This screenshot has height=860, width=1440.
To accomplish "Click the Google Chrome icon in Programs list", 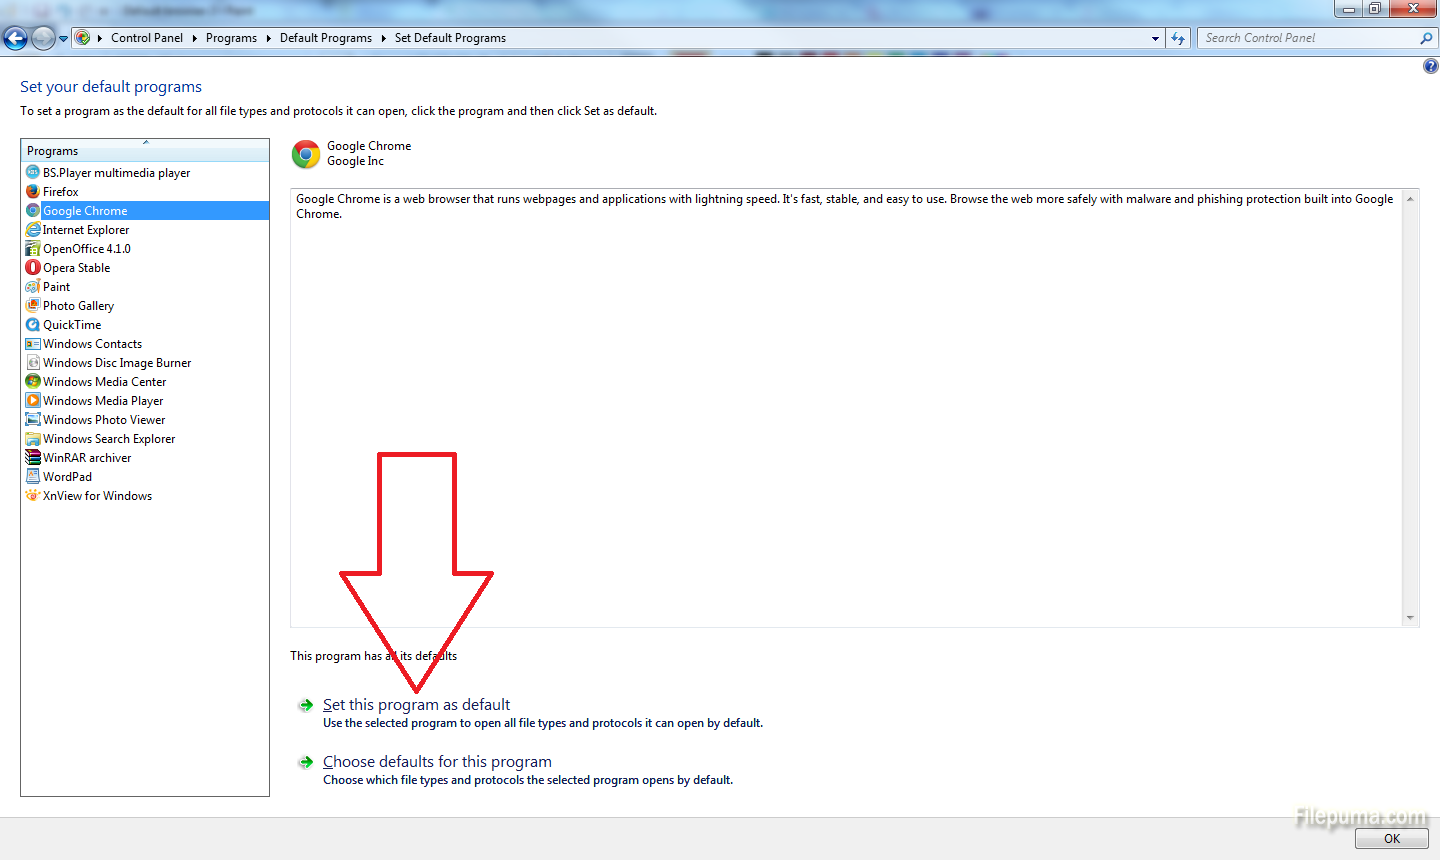I will click(33, 211).
